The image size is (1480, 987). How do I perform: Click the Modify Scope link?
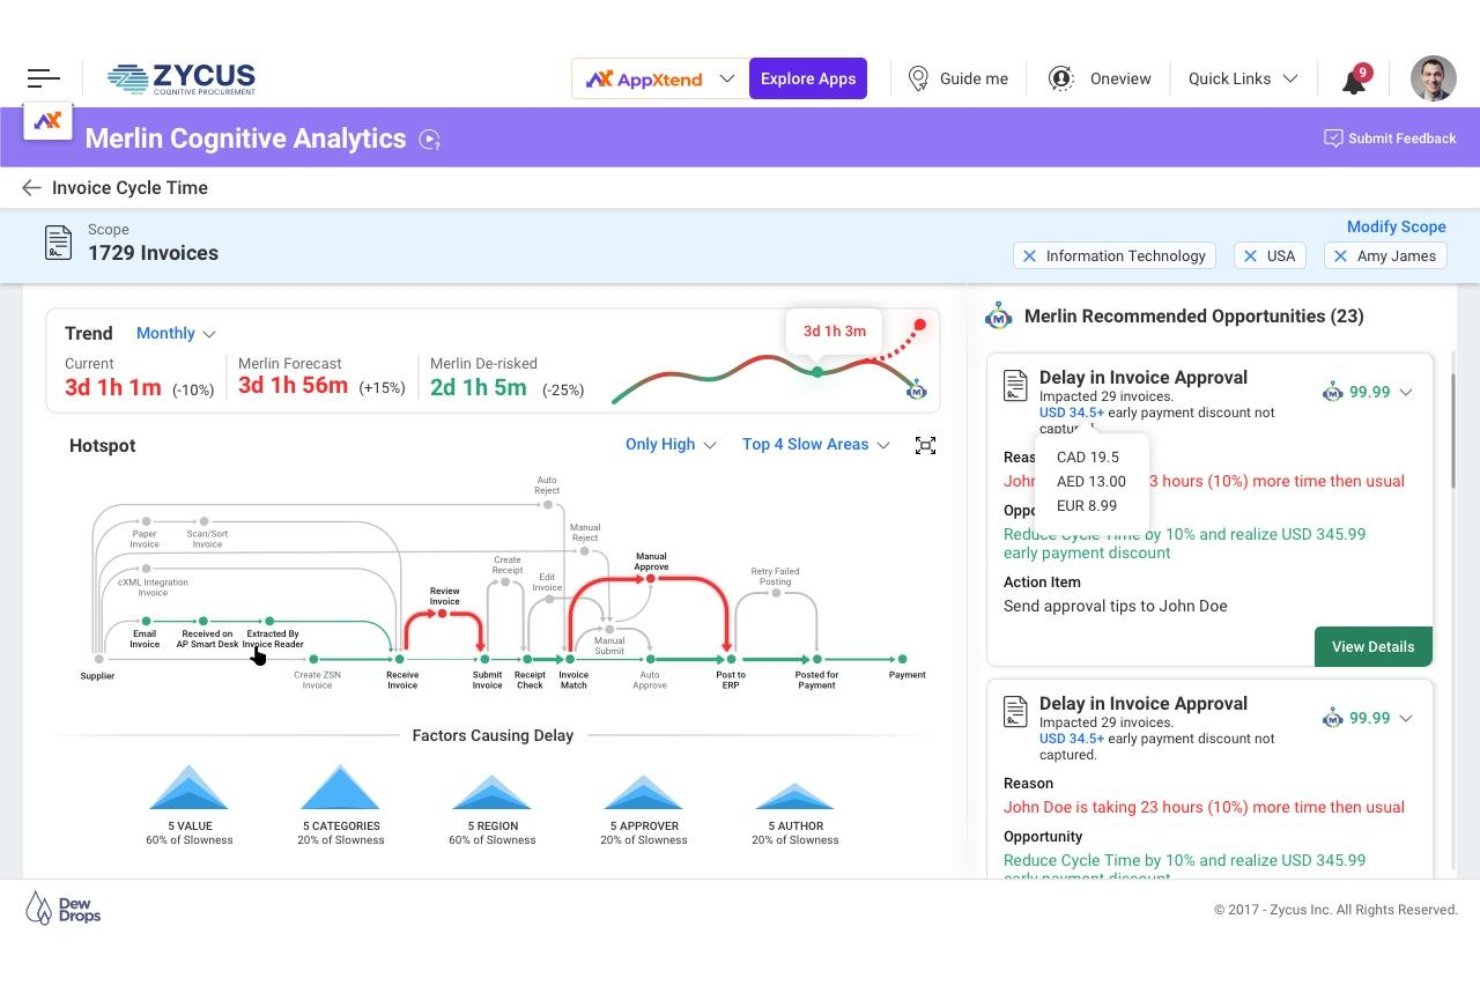pos(1396,227)
